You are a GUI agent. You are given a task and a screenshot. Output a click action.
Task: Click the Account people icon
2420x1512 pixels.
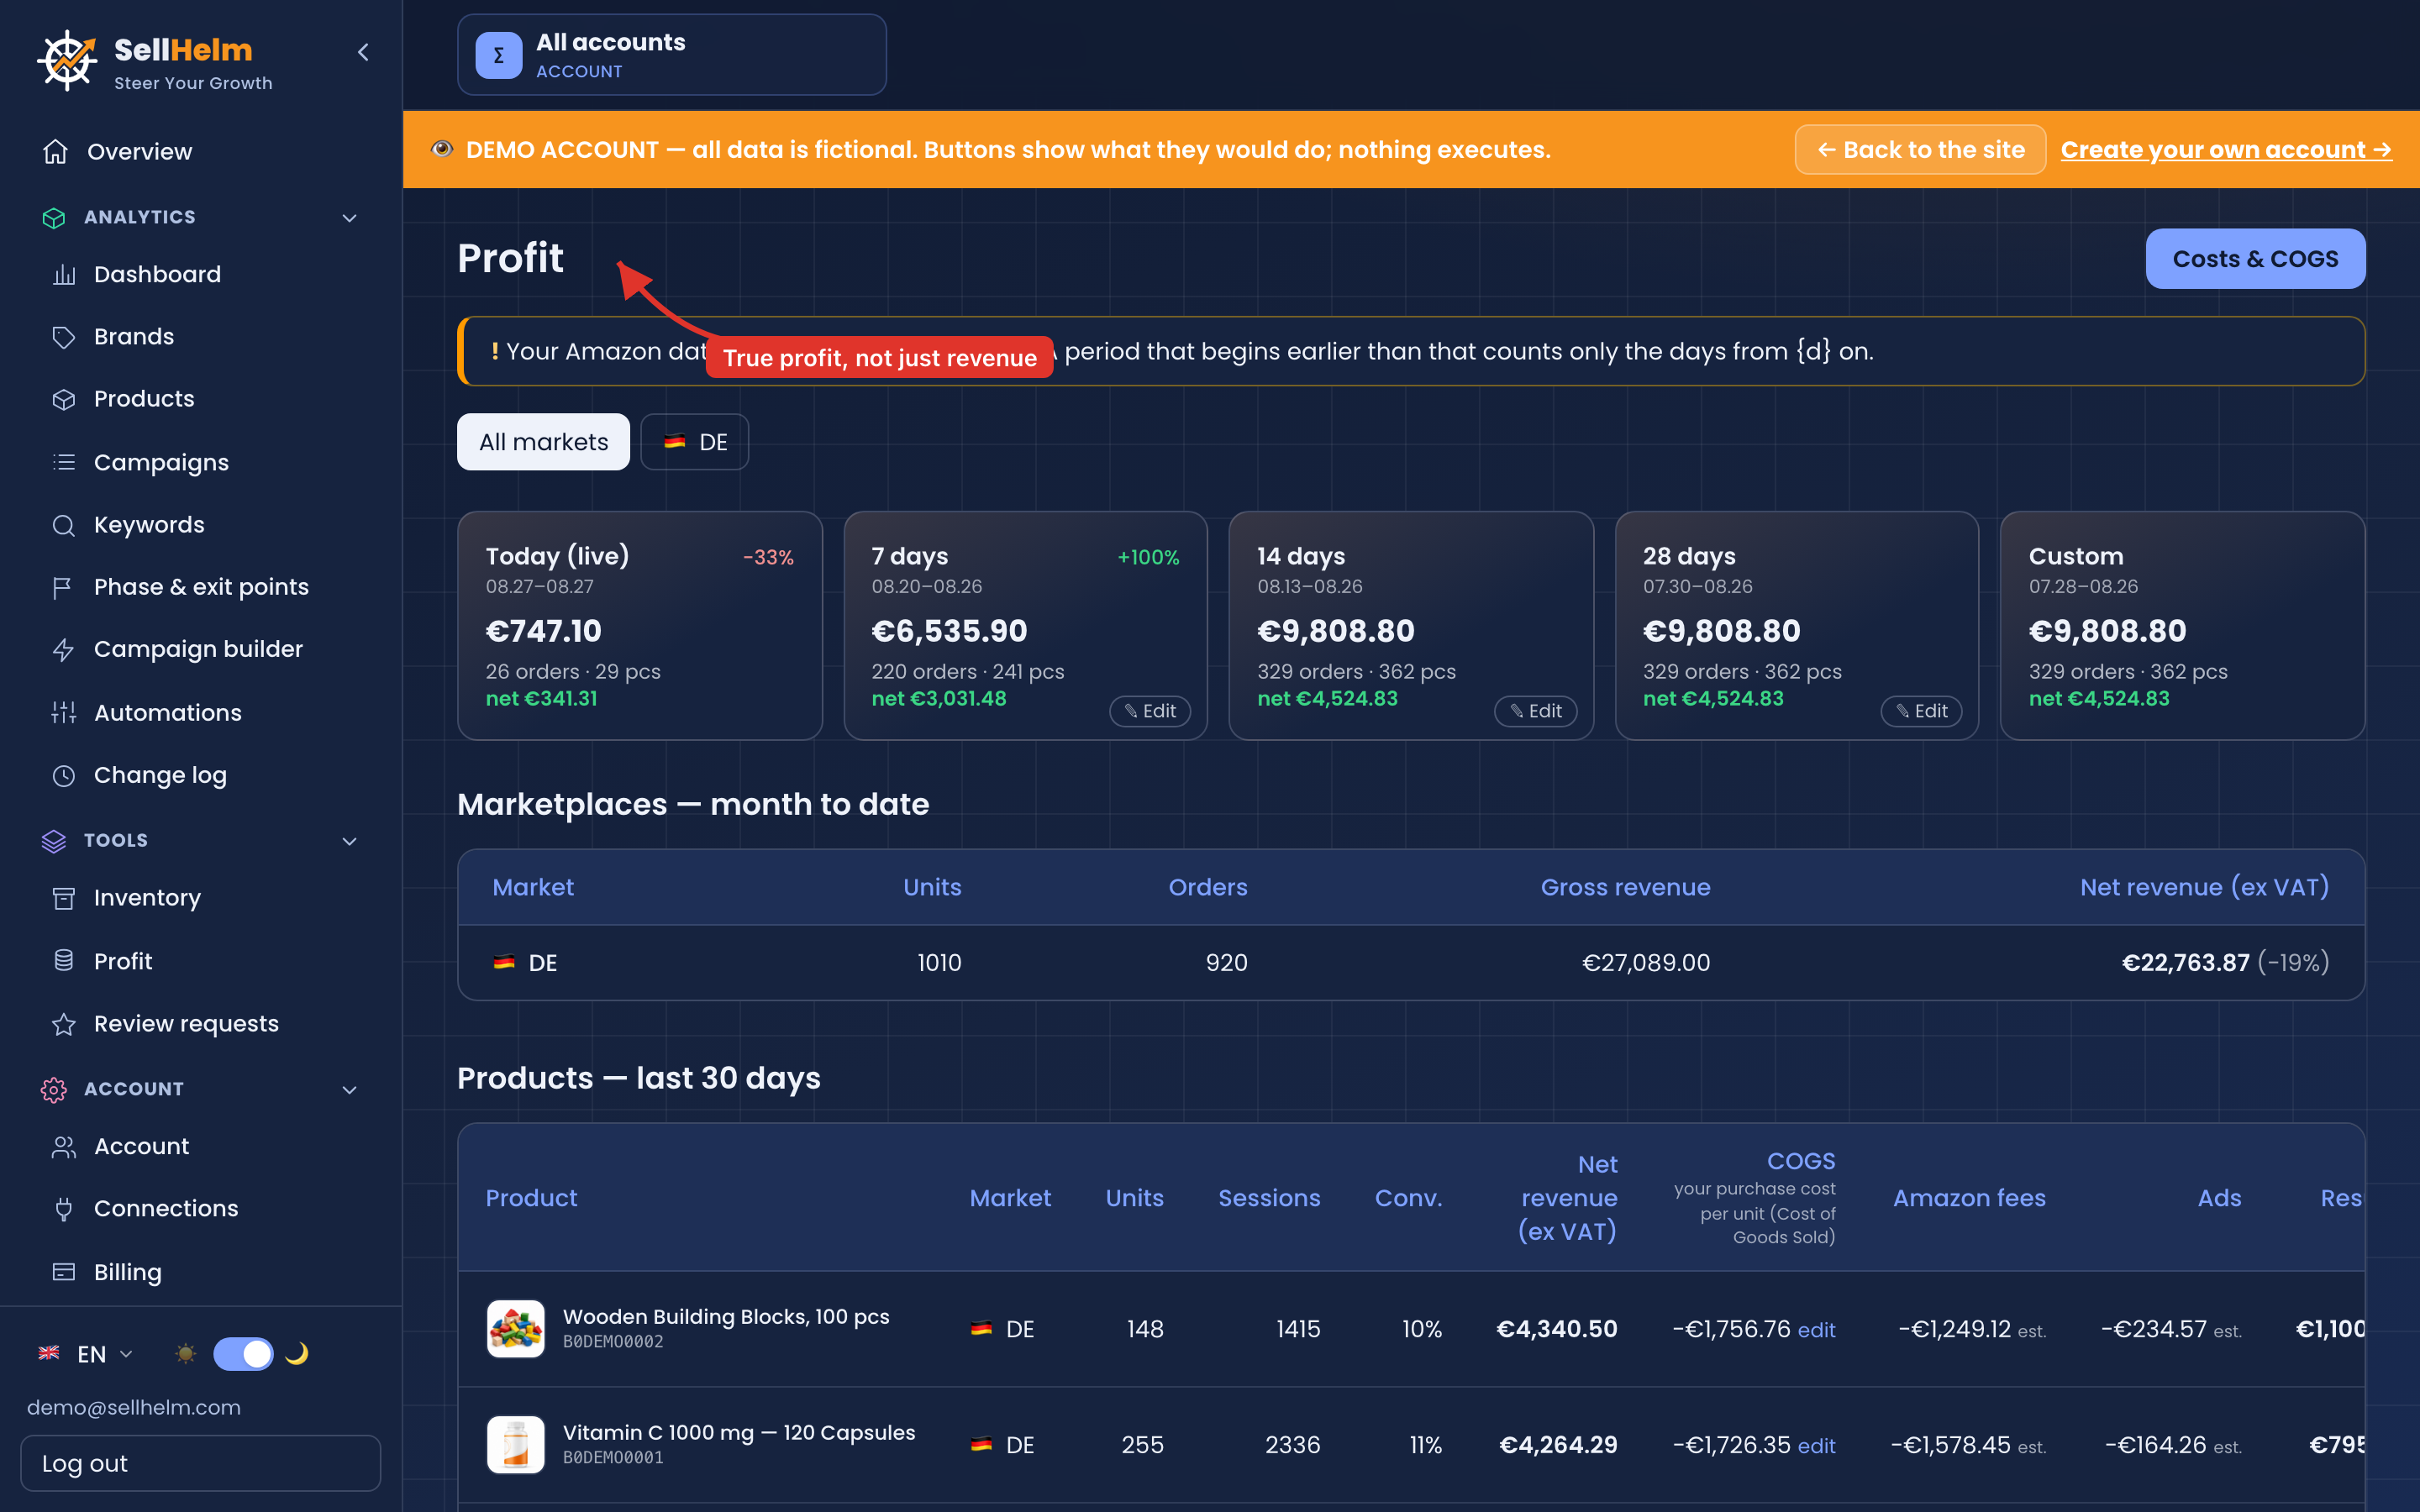coord(64,1146)
